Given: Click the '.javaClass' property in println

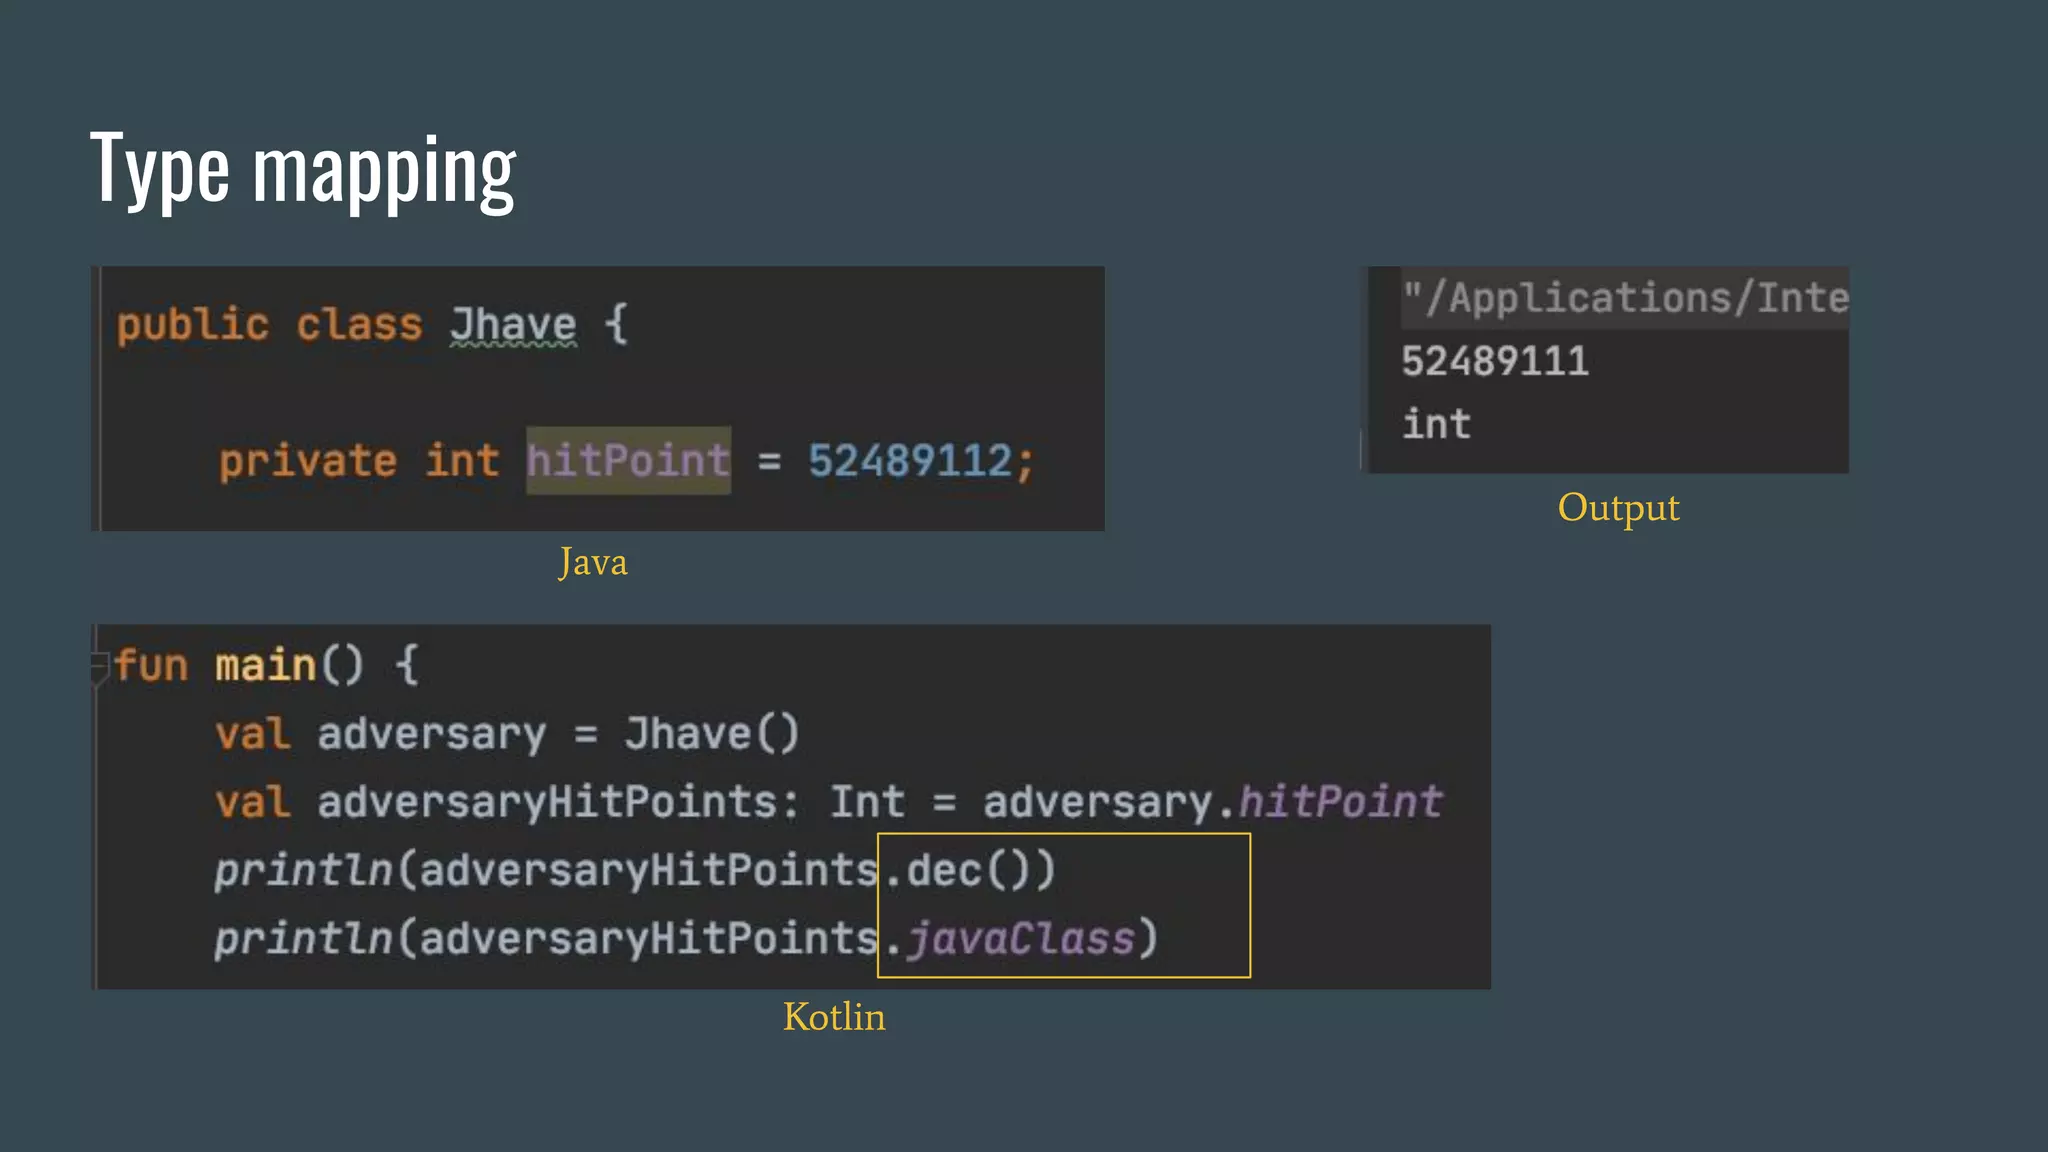Looking at the screenshot, I should pyautogui.click(x=1010, y=938).
